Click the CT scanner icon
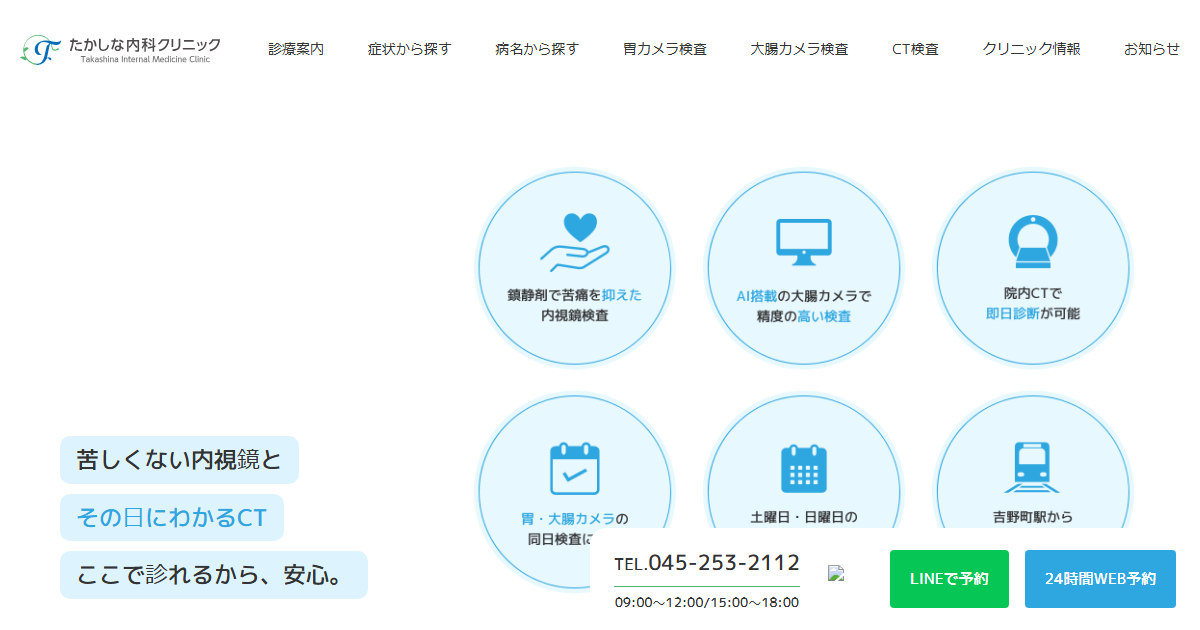This screenshot has height=630, width=1200. click(1033, 241)
